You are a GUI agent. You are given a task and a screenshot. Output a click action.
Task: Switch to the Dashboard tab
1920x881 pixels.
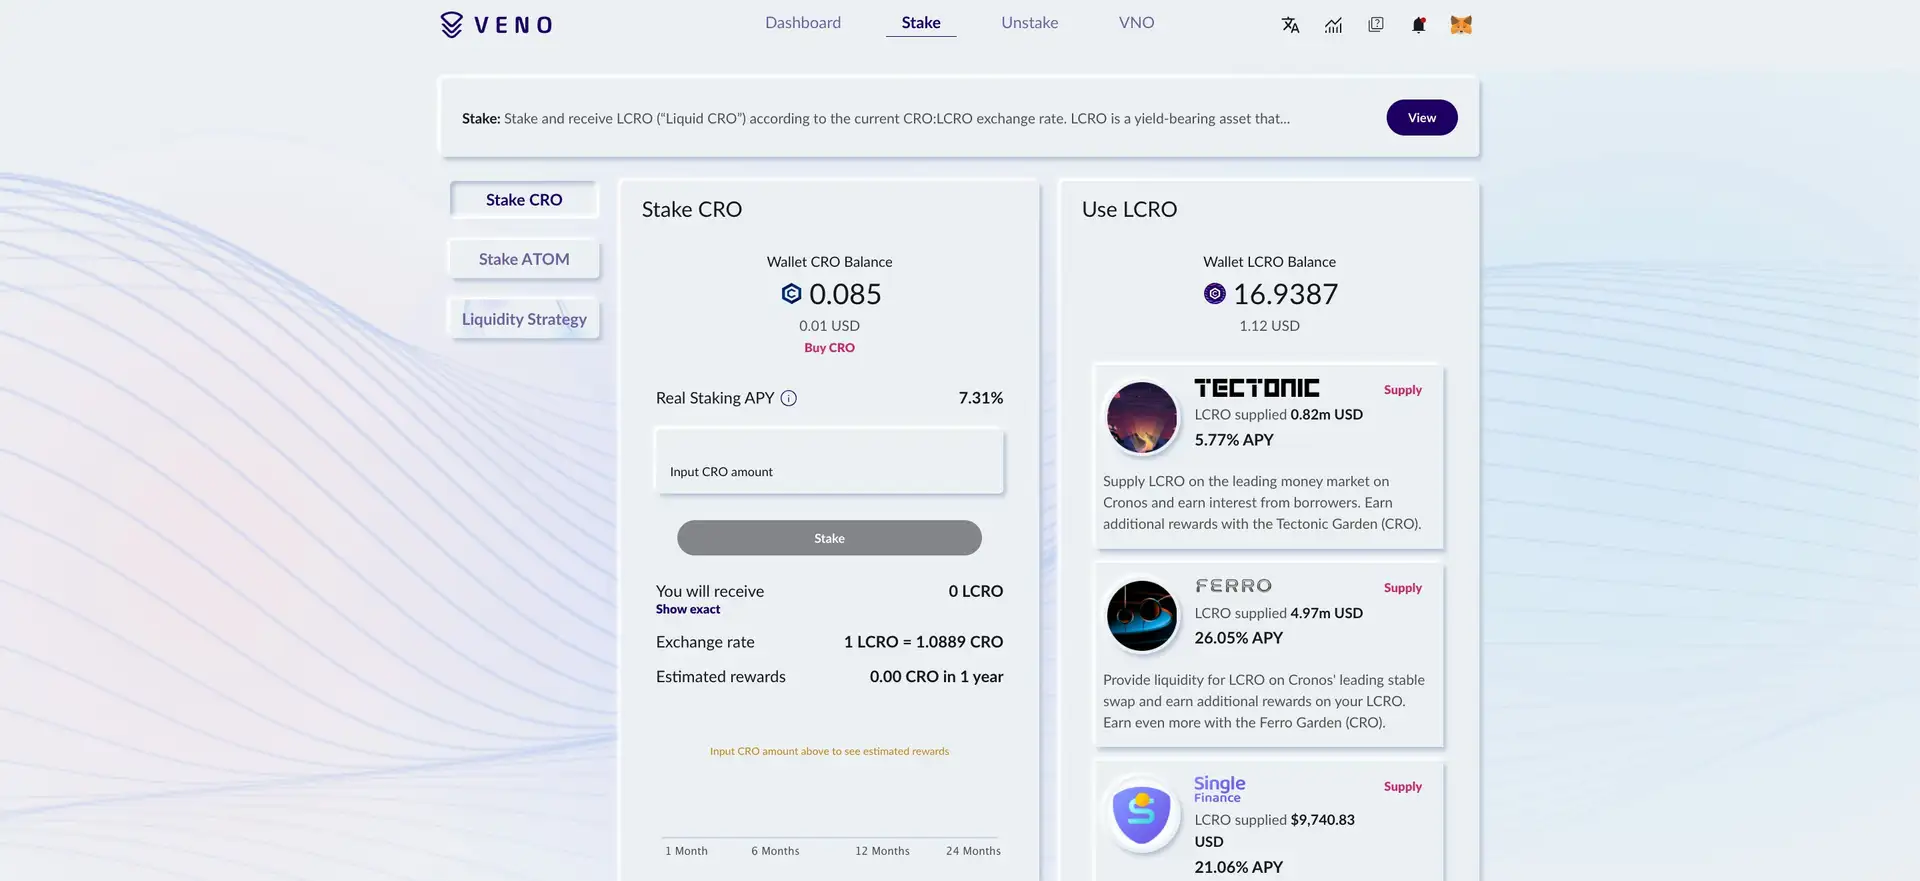pyautogui.click(x=803, y=23)
